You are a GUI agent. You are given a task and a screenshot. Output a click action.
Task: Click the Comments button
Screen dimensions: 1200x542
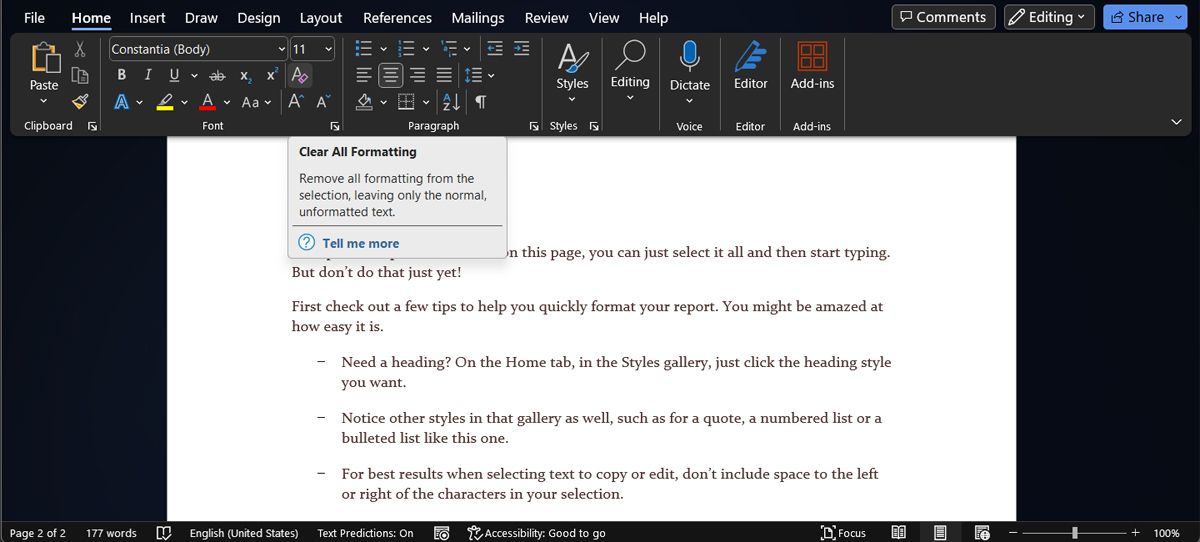[x=942, y=17]
